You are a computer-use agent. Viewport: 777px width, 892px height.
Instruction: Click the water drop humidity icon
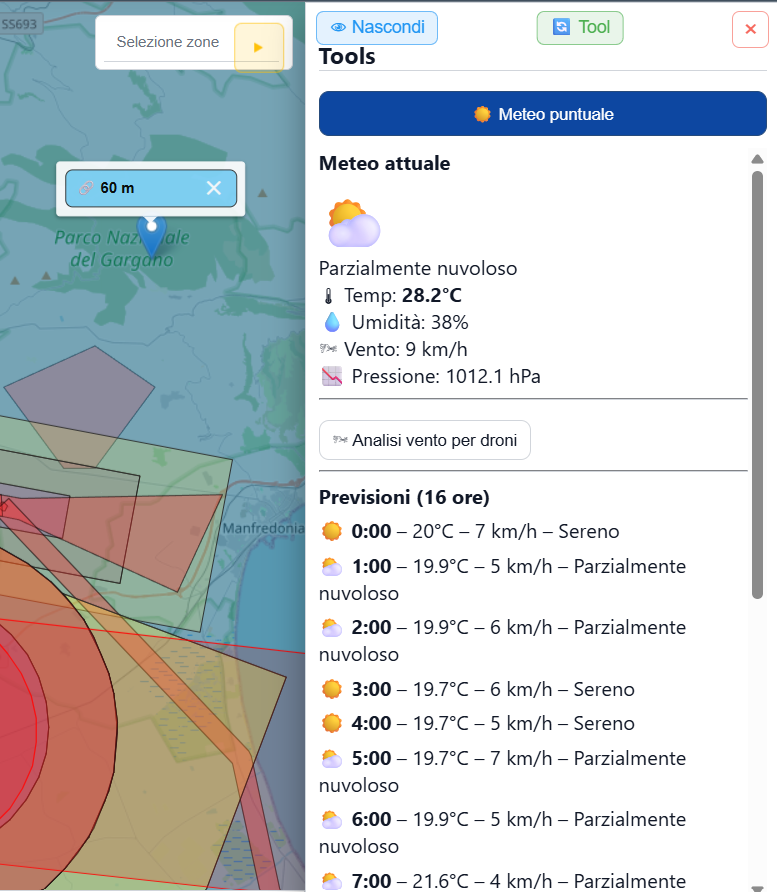click(x=332, y=323)
